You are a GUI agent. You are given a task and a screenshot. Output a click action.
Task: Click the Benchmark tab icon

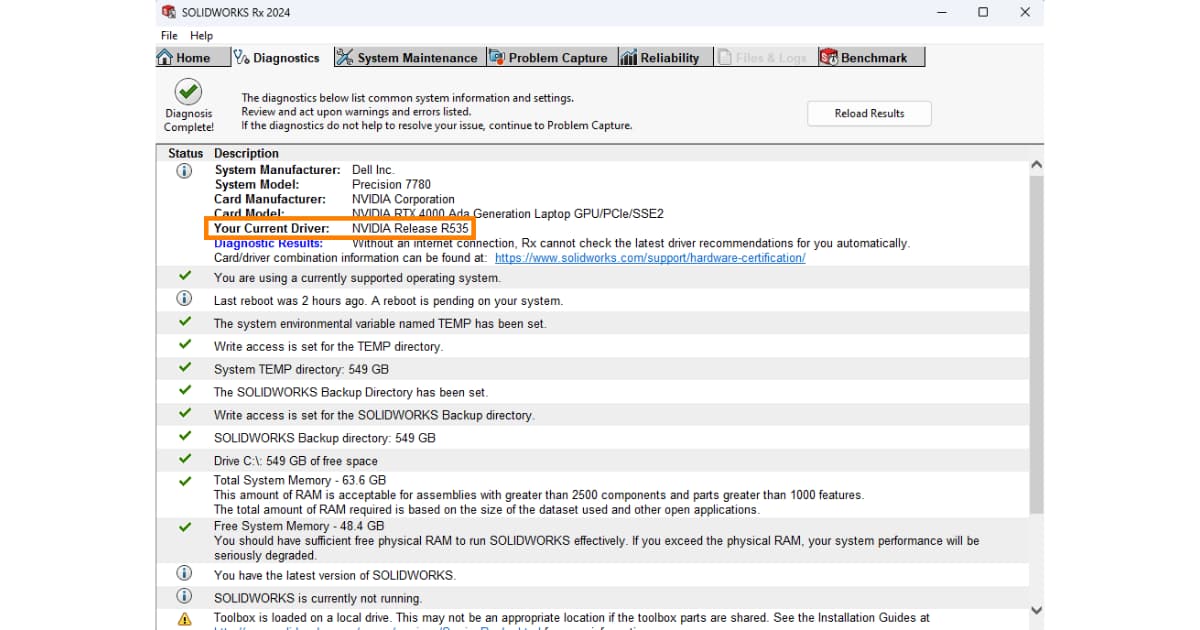829,58
